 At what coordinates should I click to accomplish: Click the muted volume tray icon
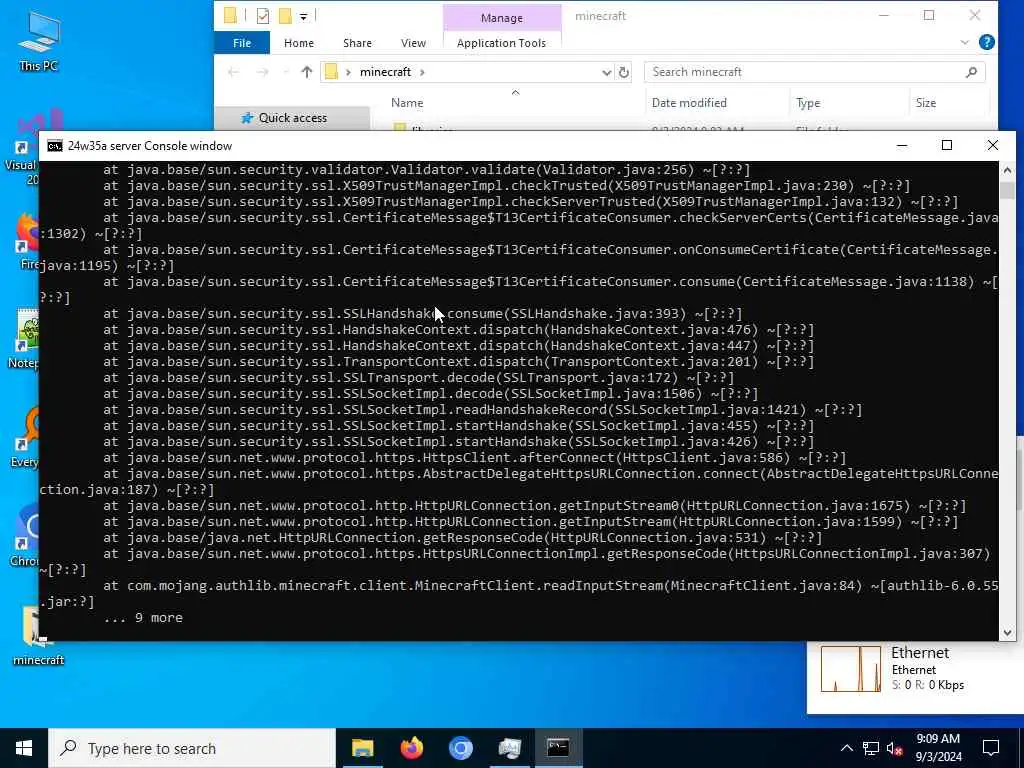tap(895, 748)
